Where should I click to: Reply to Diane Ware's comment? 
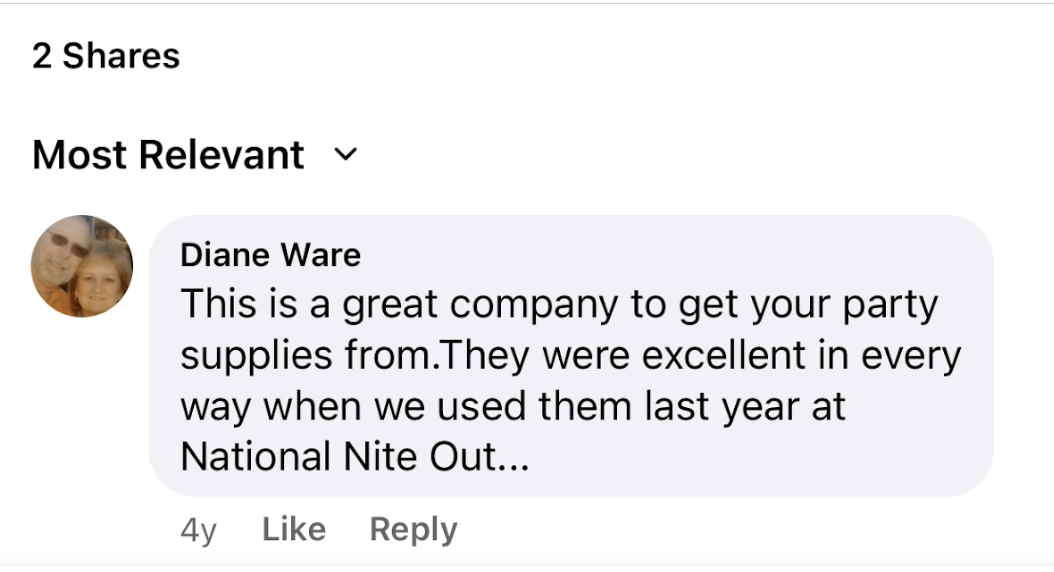coord(413,530)
